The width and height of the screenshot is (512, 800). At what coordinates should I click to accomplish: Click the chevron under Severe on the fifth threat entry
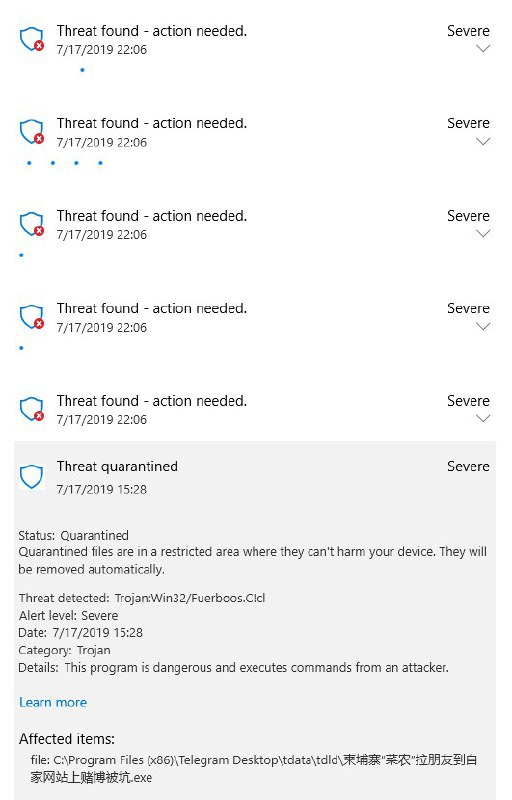point(482,418)
